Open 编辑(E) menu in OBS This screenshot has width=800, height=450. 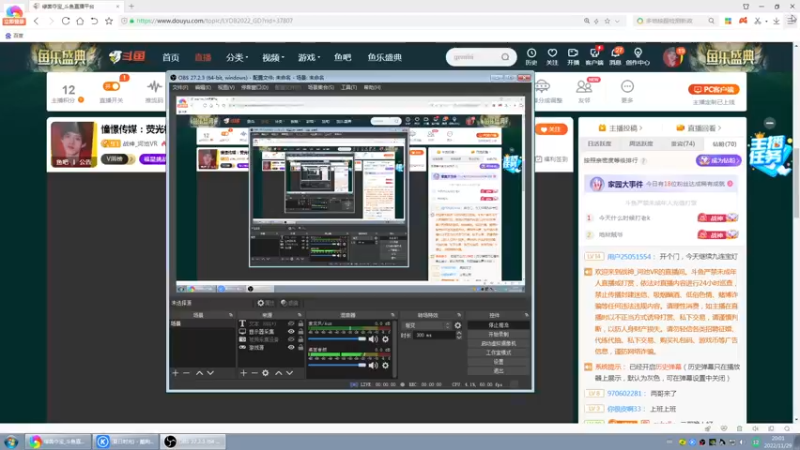tap(203, 88)
